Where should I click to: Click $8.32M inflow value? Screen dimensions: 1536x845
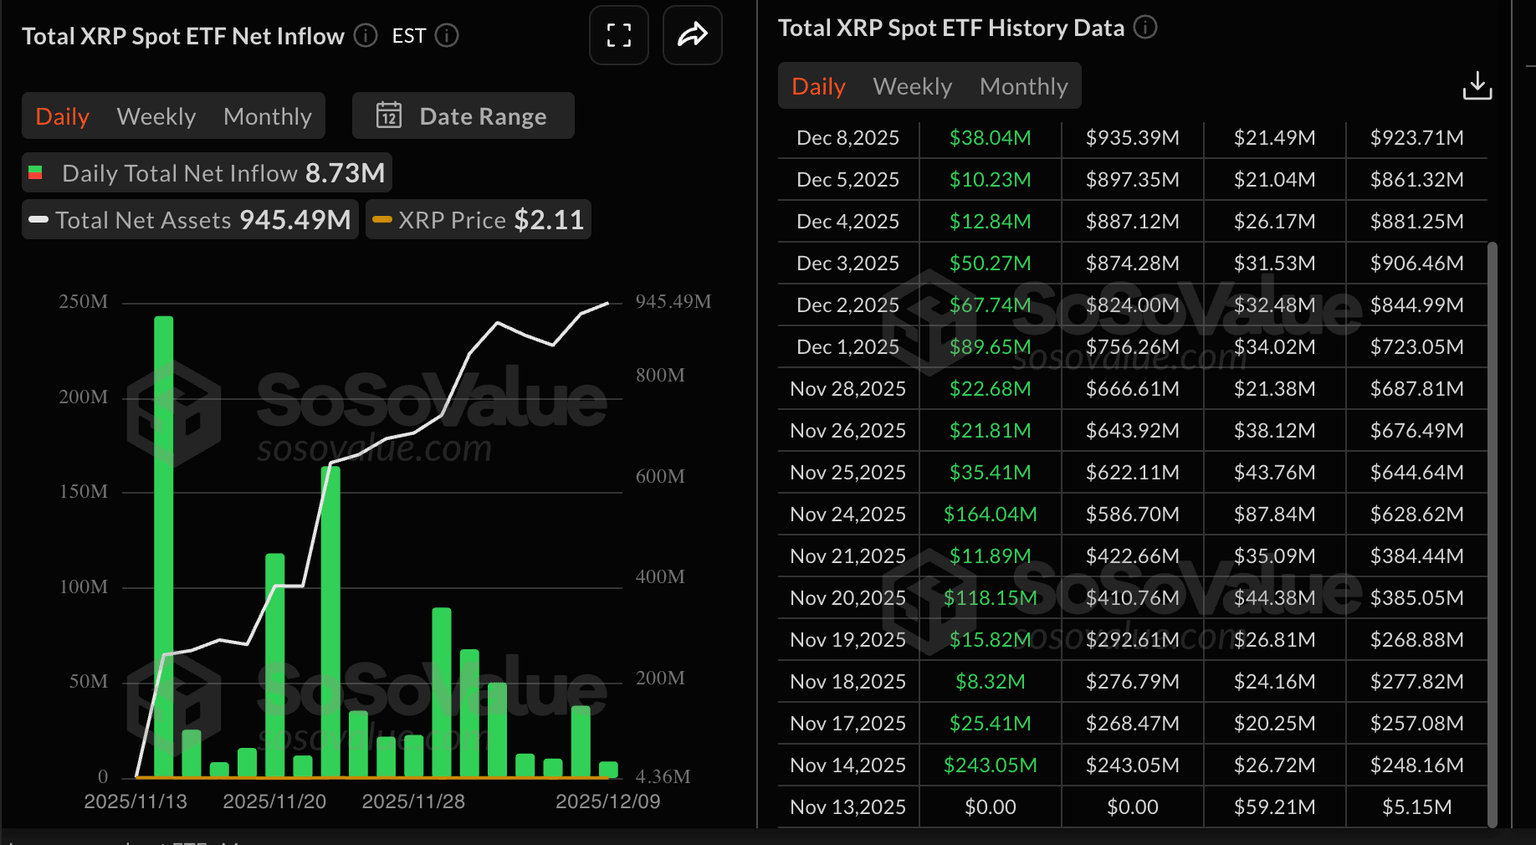click(x=990, y=682)
